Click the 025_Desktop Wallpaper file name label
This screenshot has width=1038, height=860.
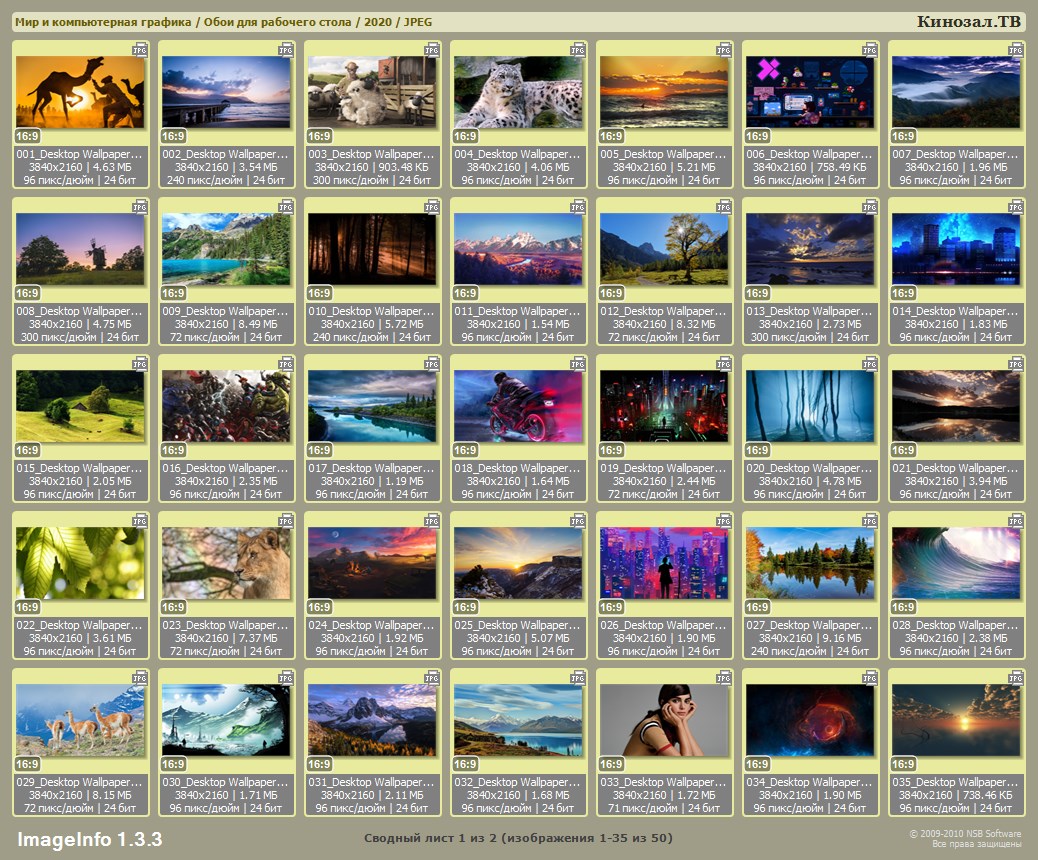[x=518, y=625]
